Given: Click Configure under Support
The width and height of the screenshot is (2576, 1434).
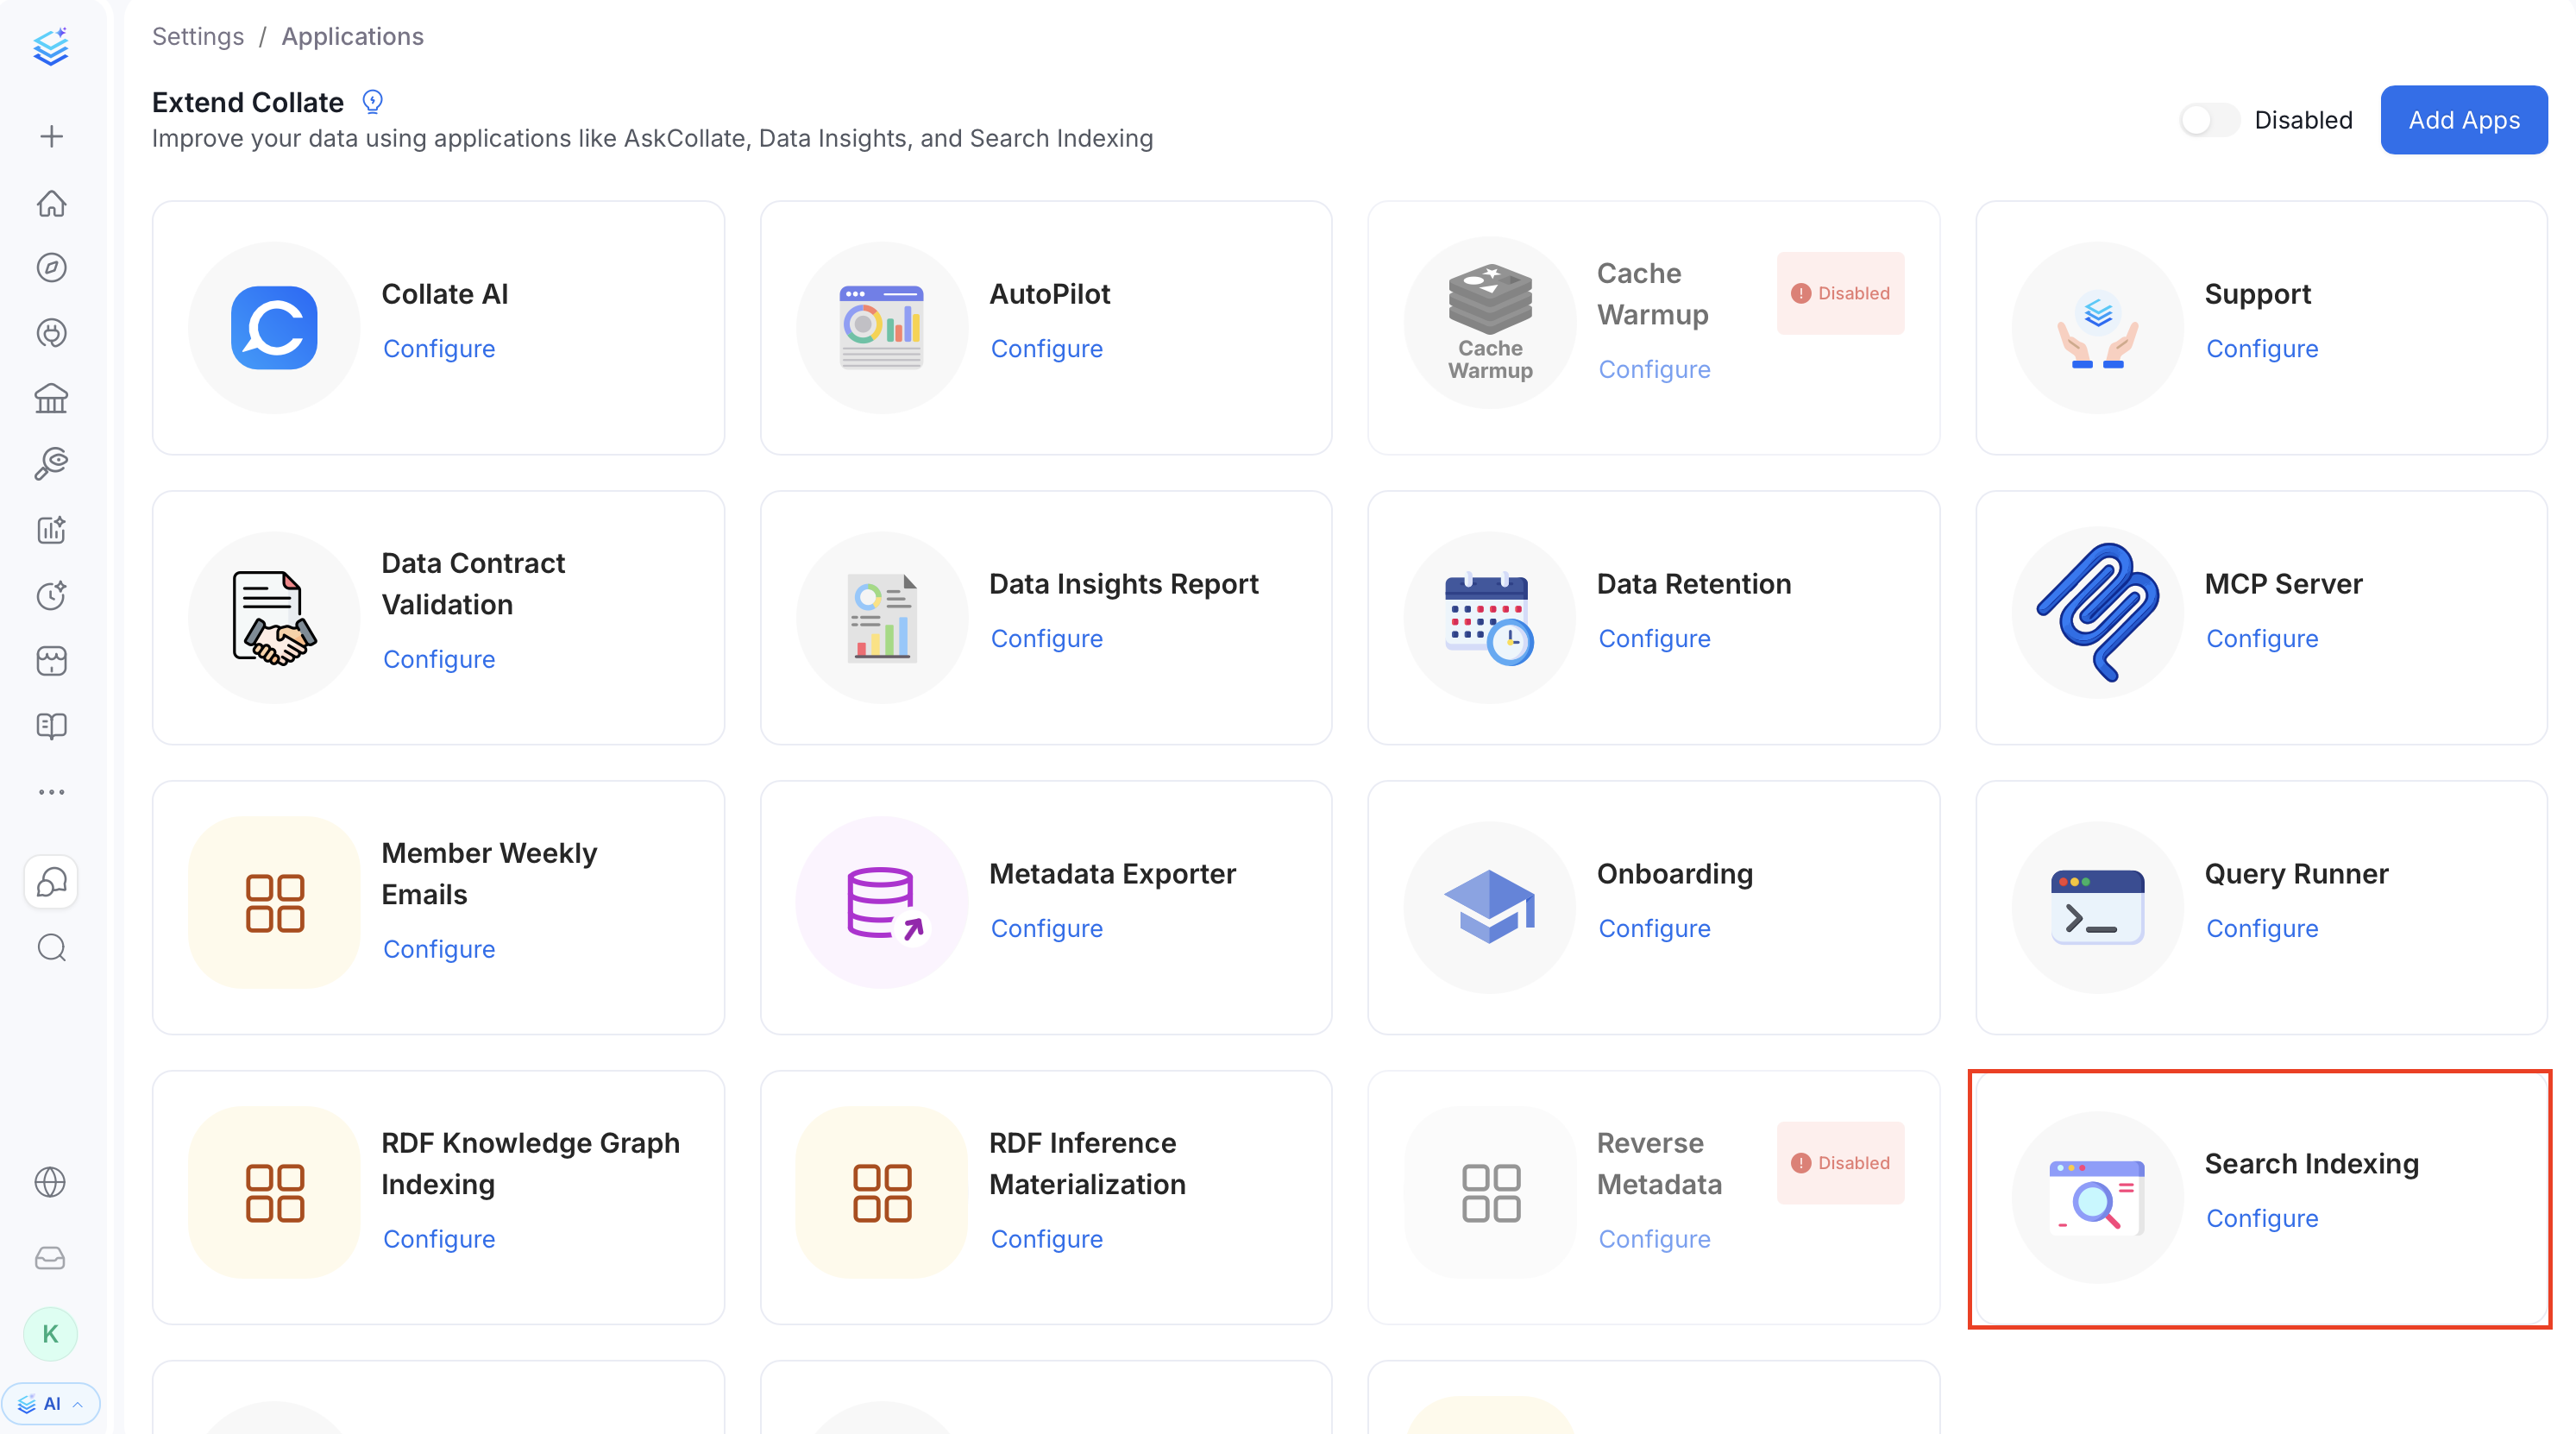Looking at the screenshot, I should point(2262,349).
